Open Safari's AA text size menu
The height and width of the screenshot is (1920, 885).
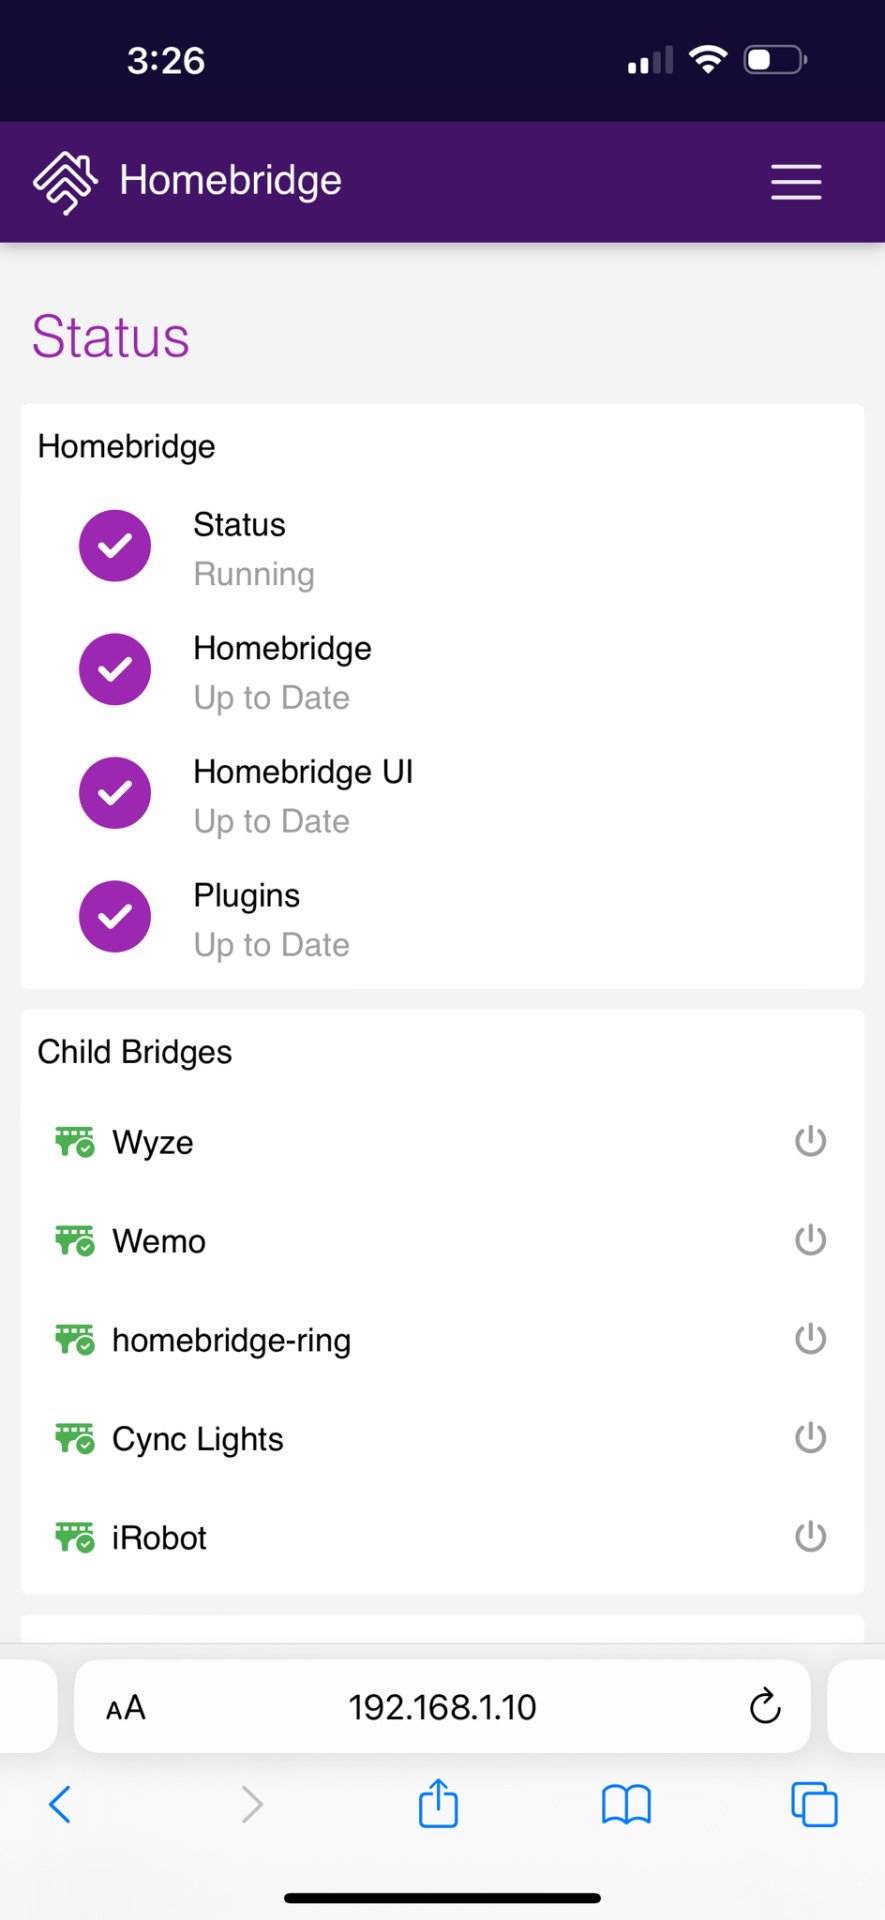tap(126, 1707)
